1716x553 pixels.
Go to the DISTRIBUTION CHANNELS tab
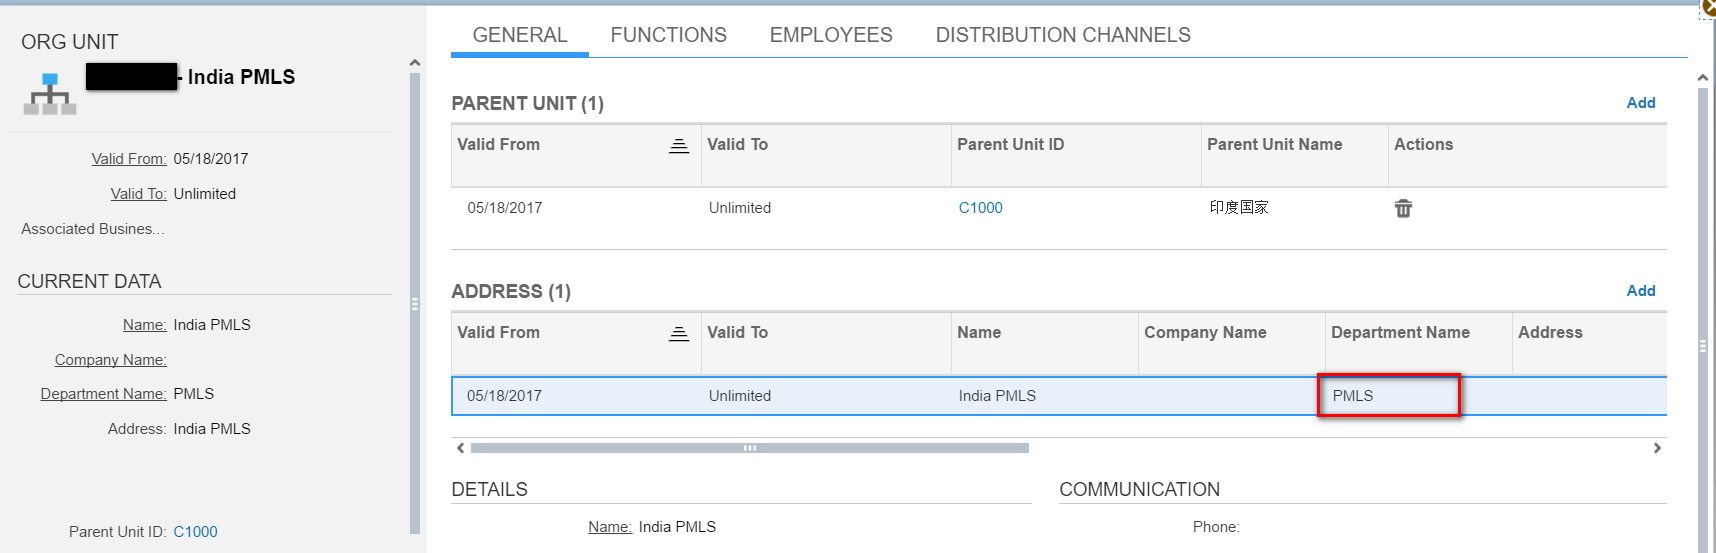click(x=1062, y=35)
